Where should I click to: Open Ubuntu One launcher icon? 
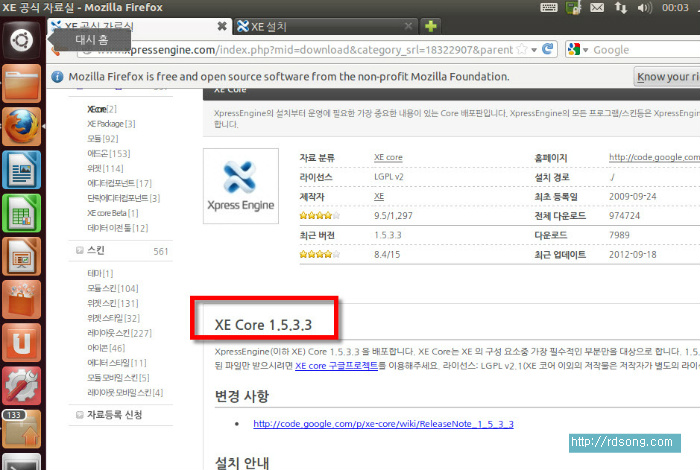coord(21,343)
